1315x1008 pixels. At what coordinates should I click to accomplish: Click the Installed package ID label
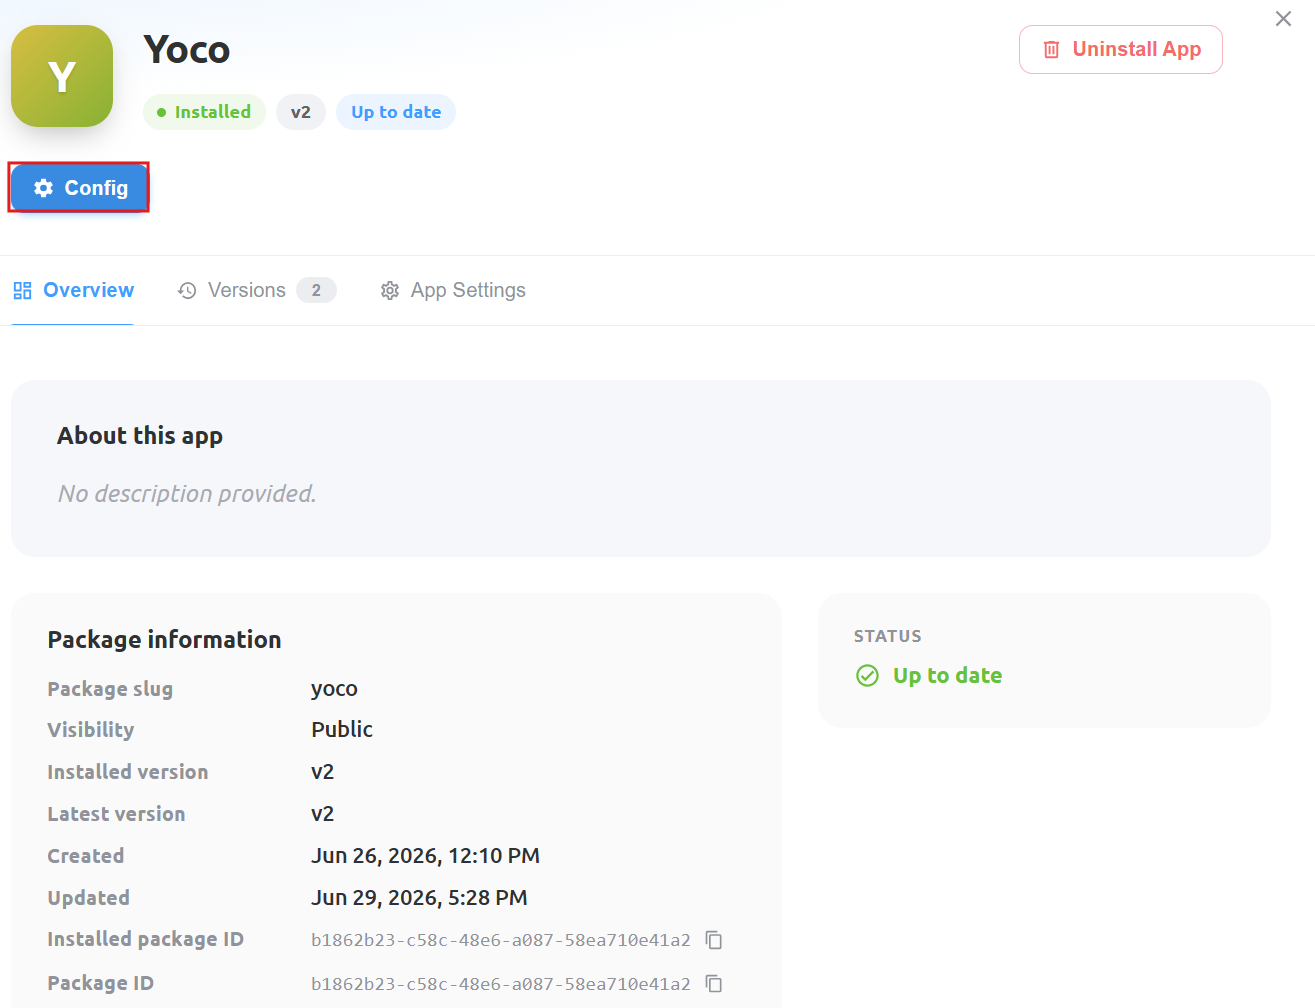pos(146,940)
